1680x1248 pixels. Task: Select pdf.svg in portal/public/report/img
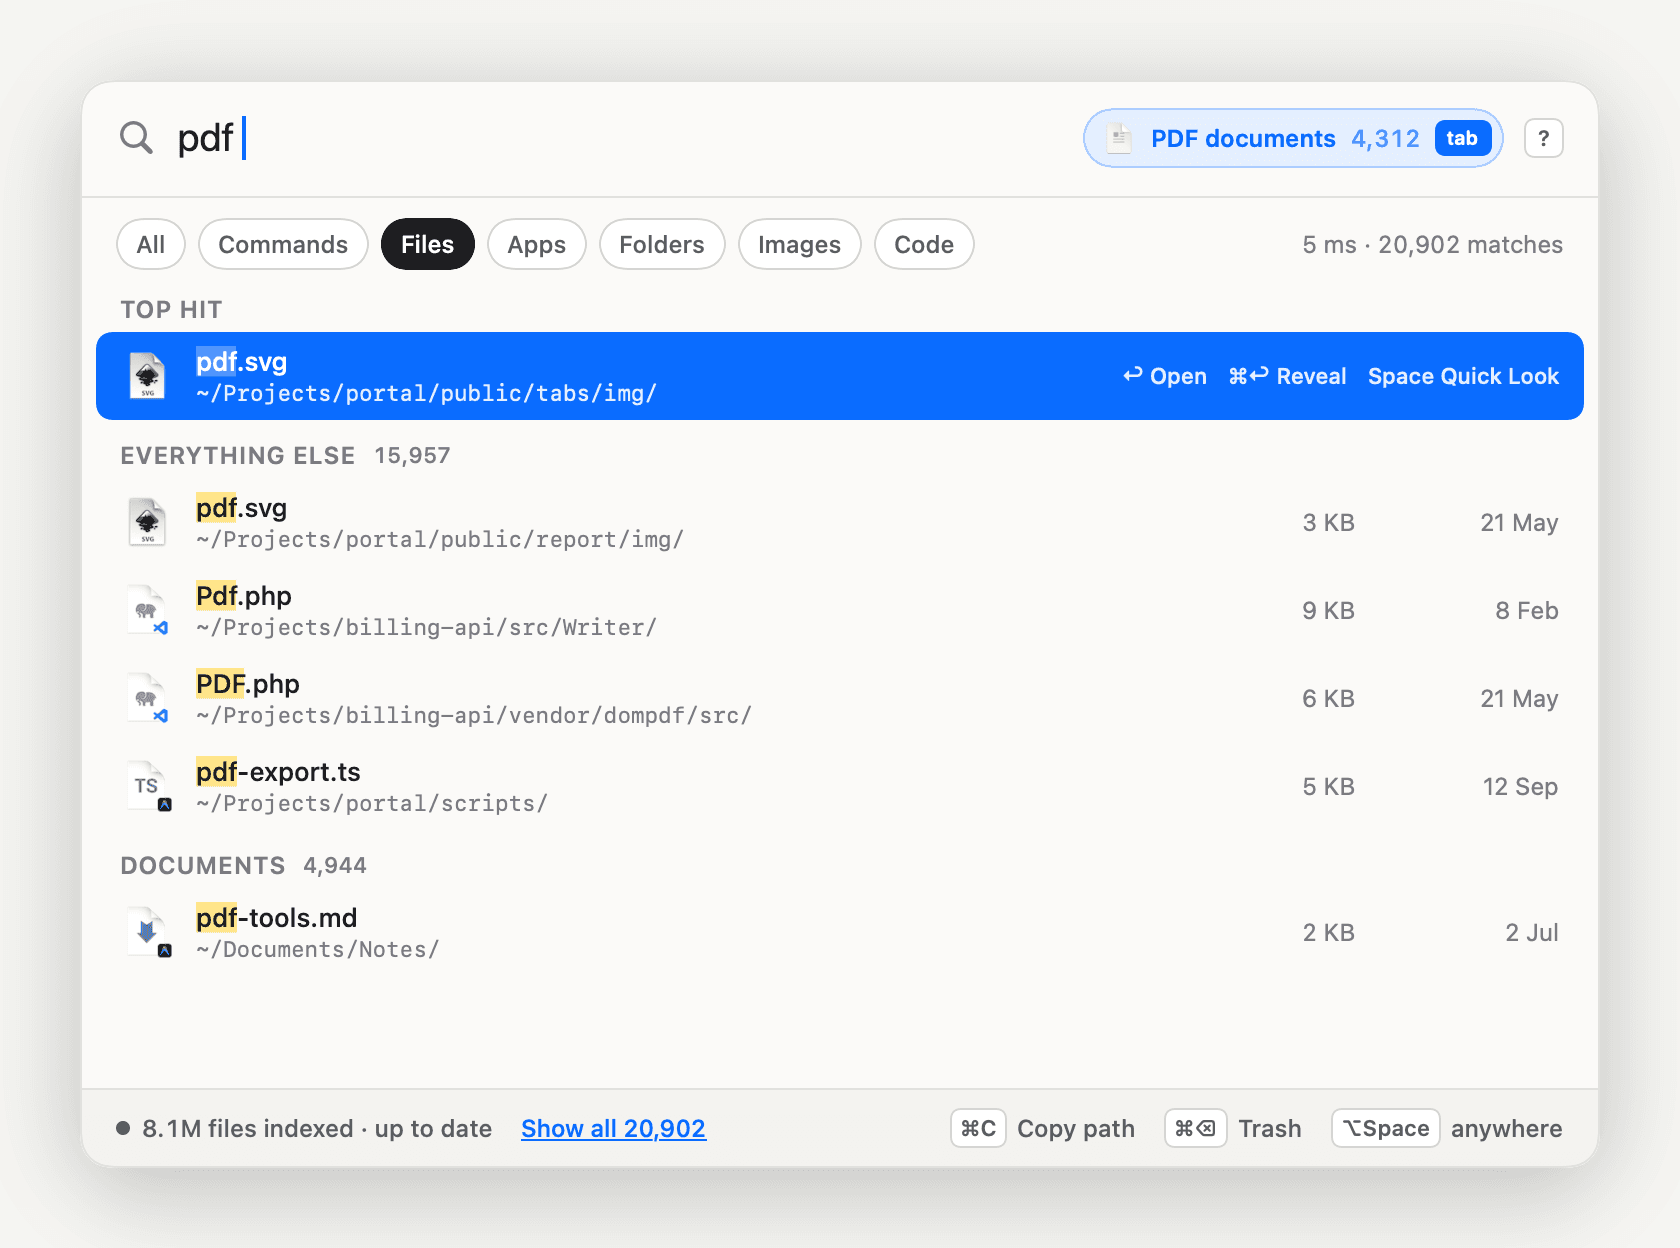click(840, 522)
